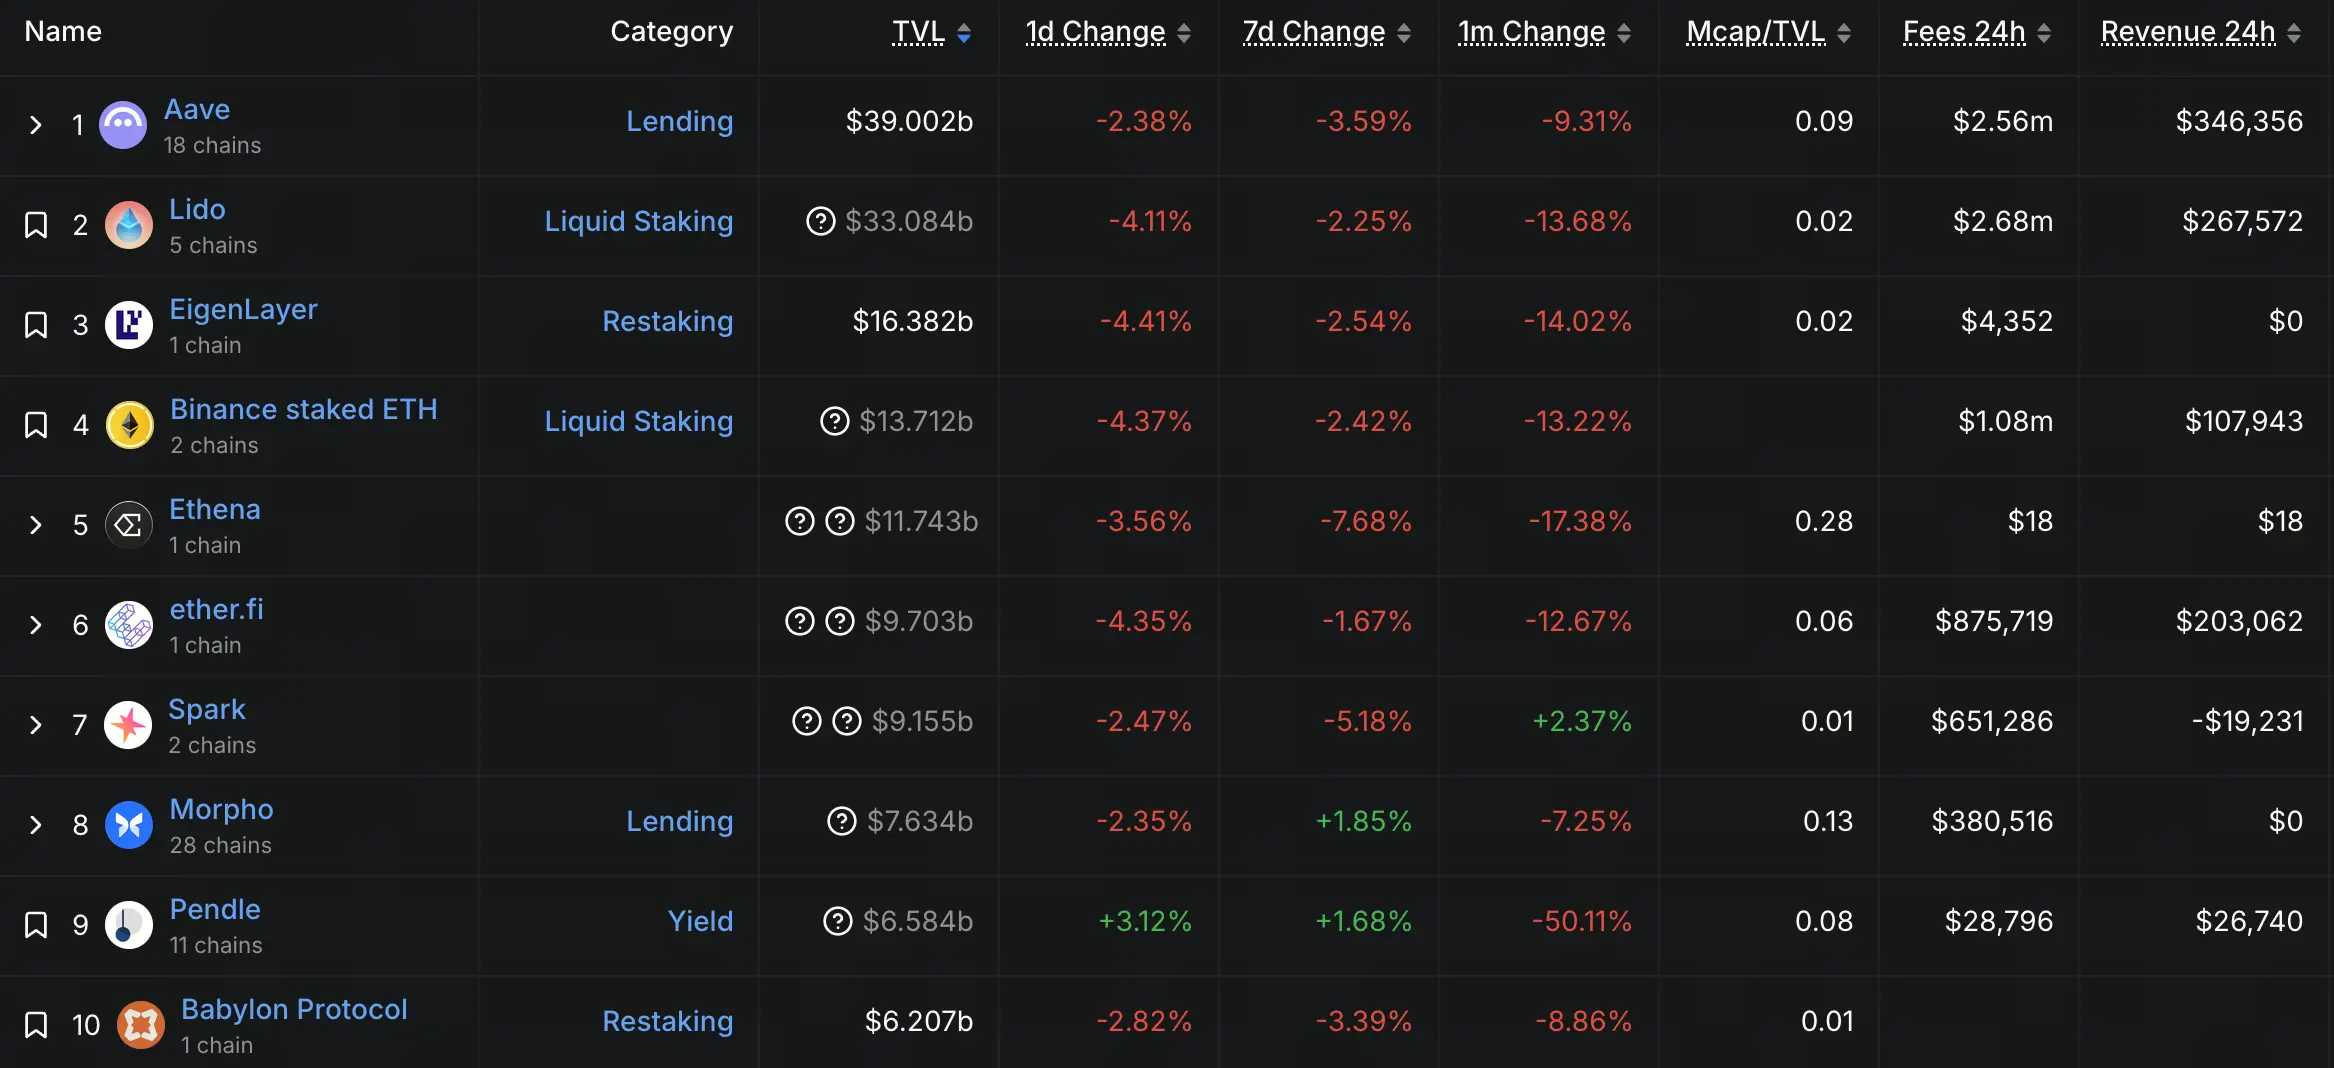This screenshot has width=2334, height=1068.
Task: Click Spark's revenue value -$19,231
Action: coord(2247,721)
